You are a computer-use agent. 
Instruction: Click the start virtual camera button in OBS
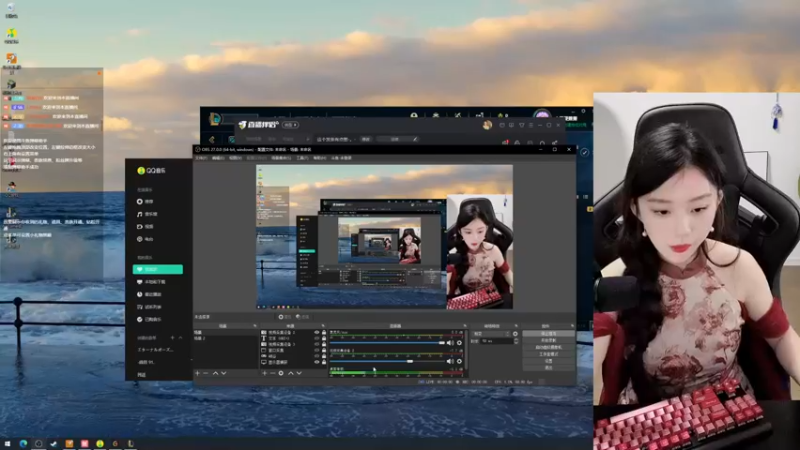[x=548, y=347]
